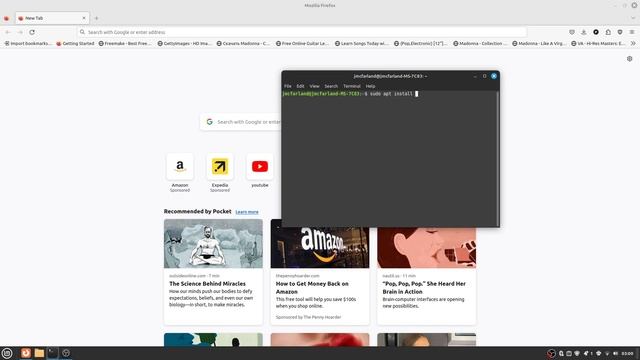This screenshot has width=640, height=360.
Task: Open new tab page personalize gear icon
Action: (629, 59)
